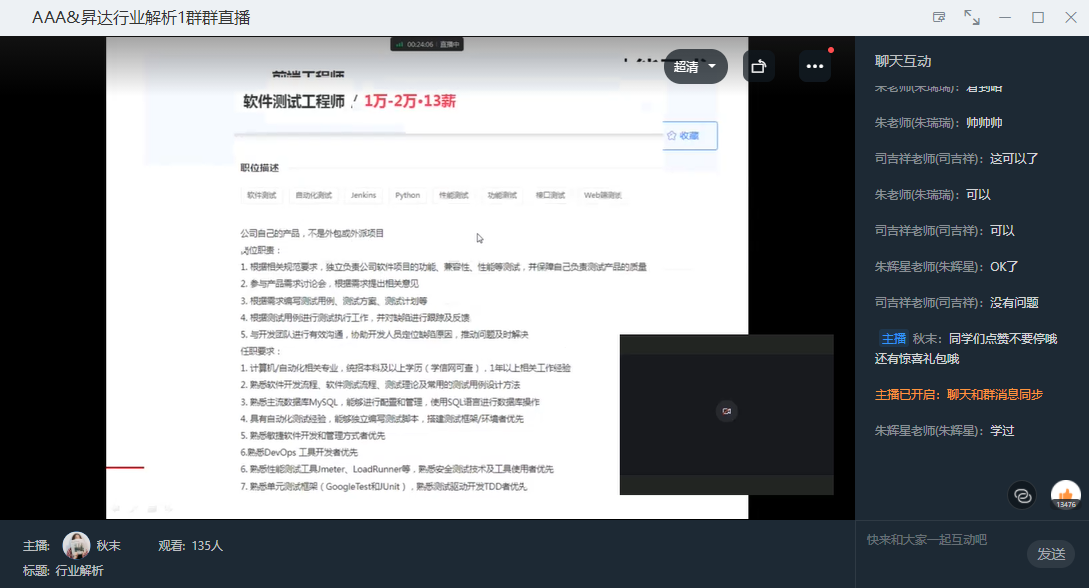Click the camera icon in small video window

(x=727, y=411)
